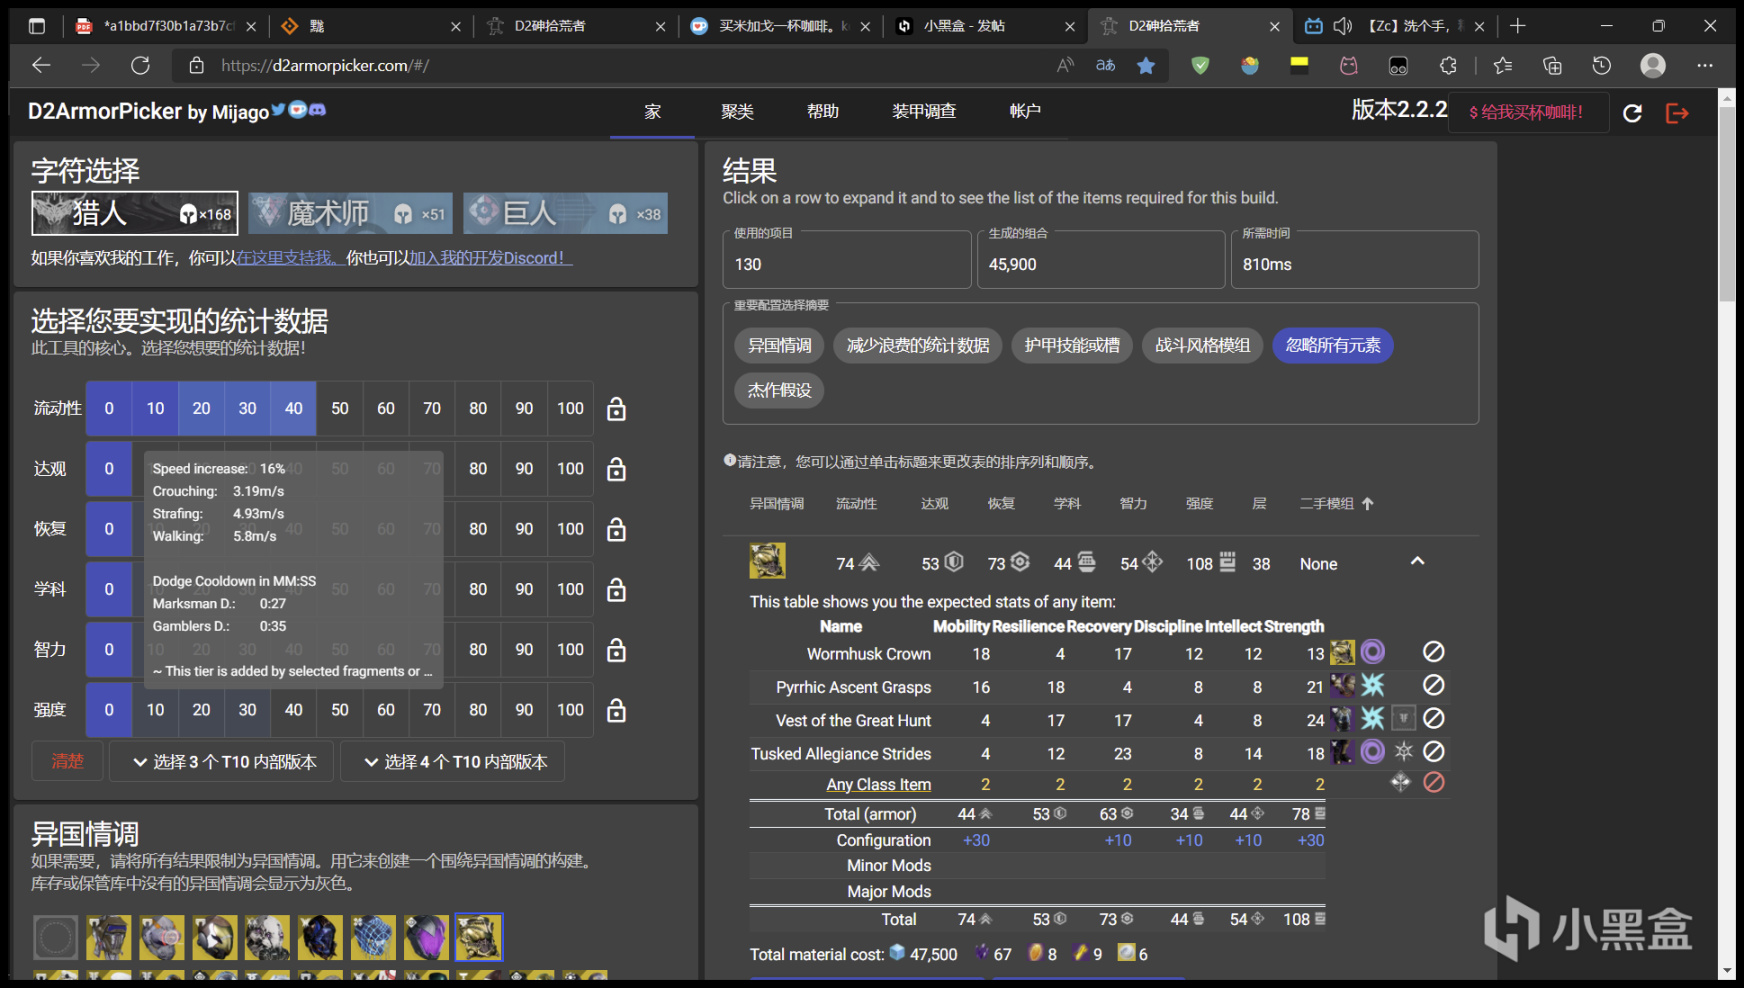Image resolution: width=1744 pixels, height=988 pixels.
Task: Open browser extensions puzzle icon
Action: point(1448,66)
